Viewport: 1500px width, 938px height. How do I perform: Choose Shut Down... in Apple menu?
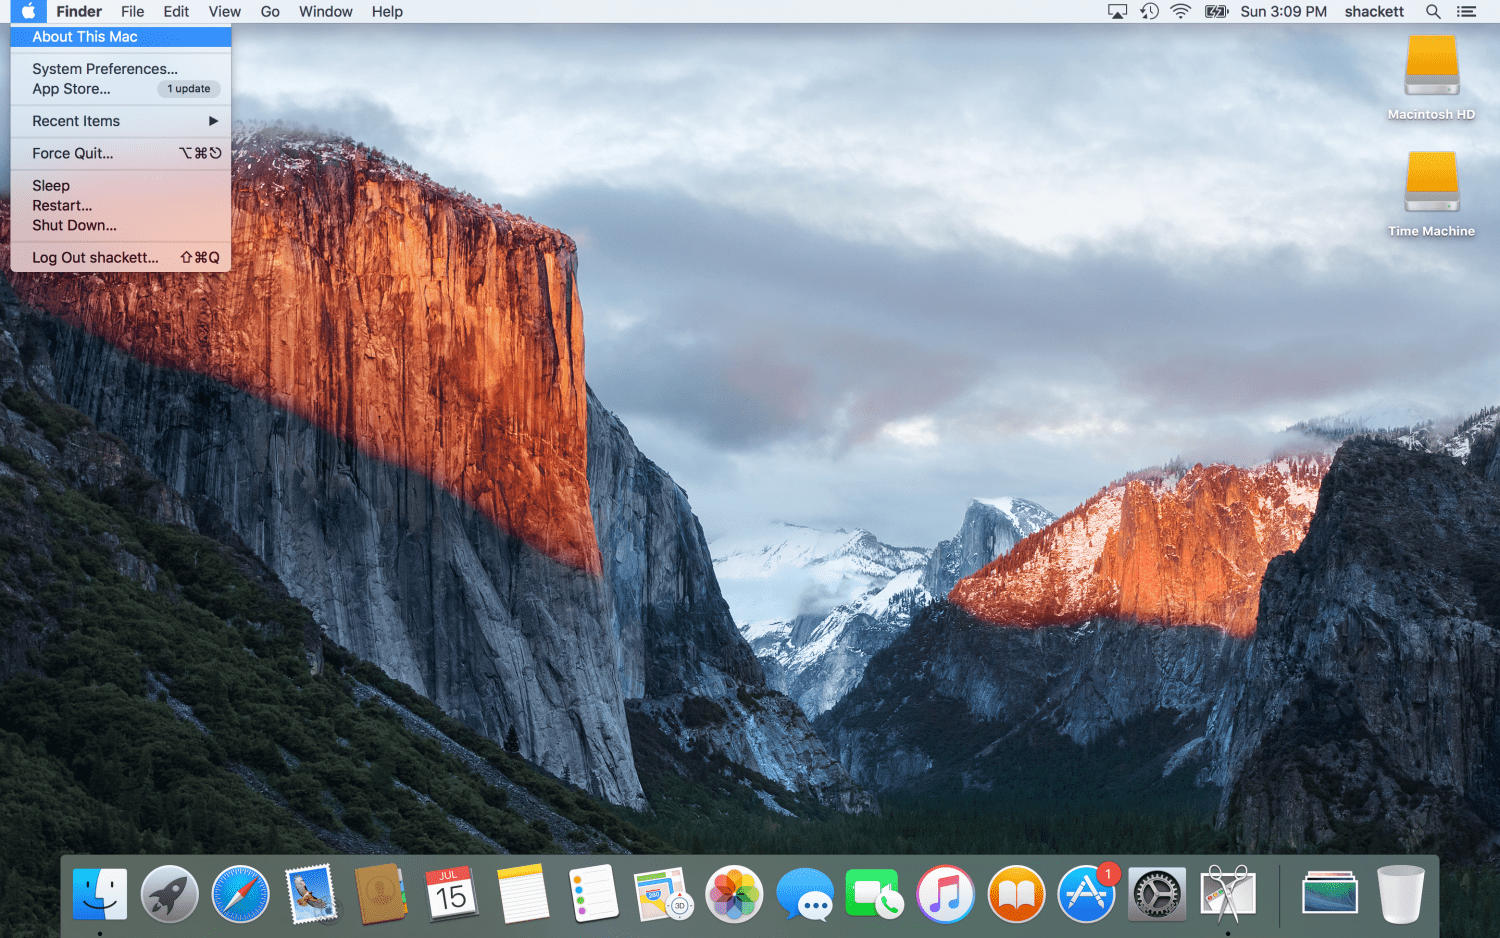[x=120, y=226]
